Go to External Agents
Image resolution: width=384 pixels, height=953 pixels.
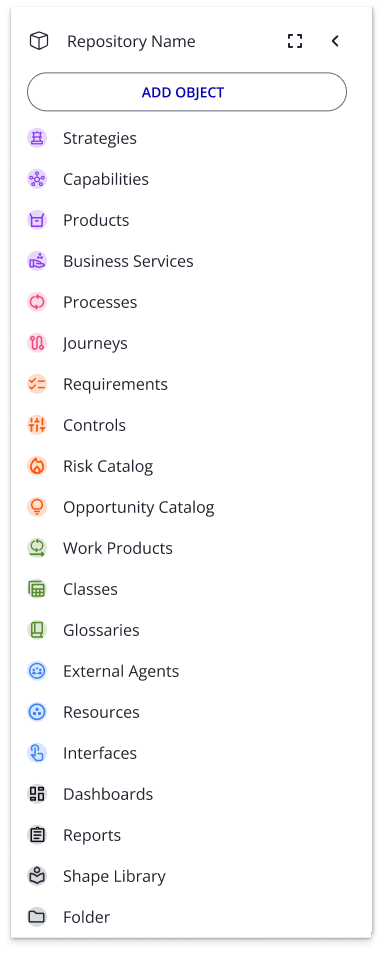tap(187, 672)
